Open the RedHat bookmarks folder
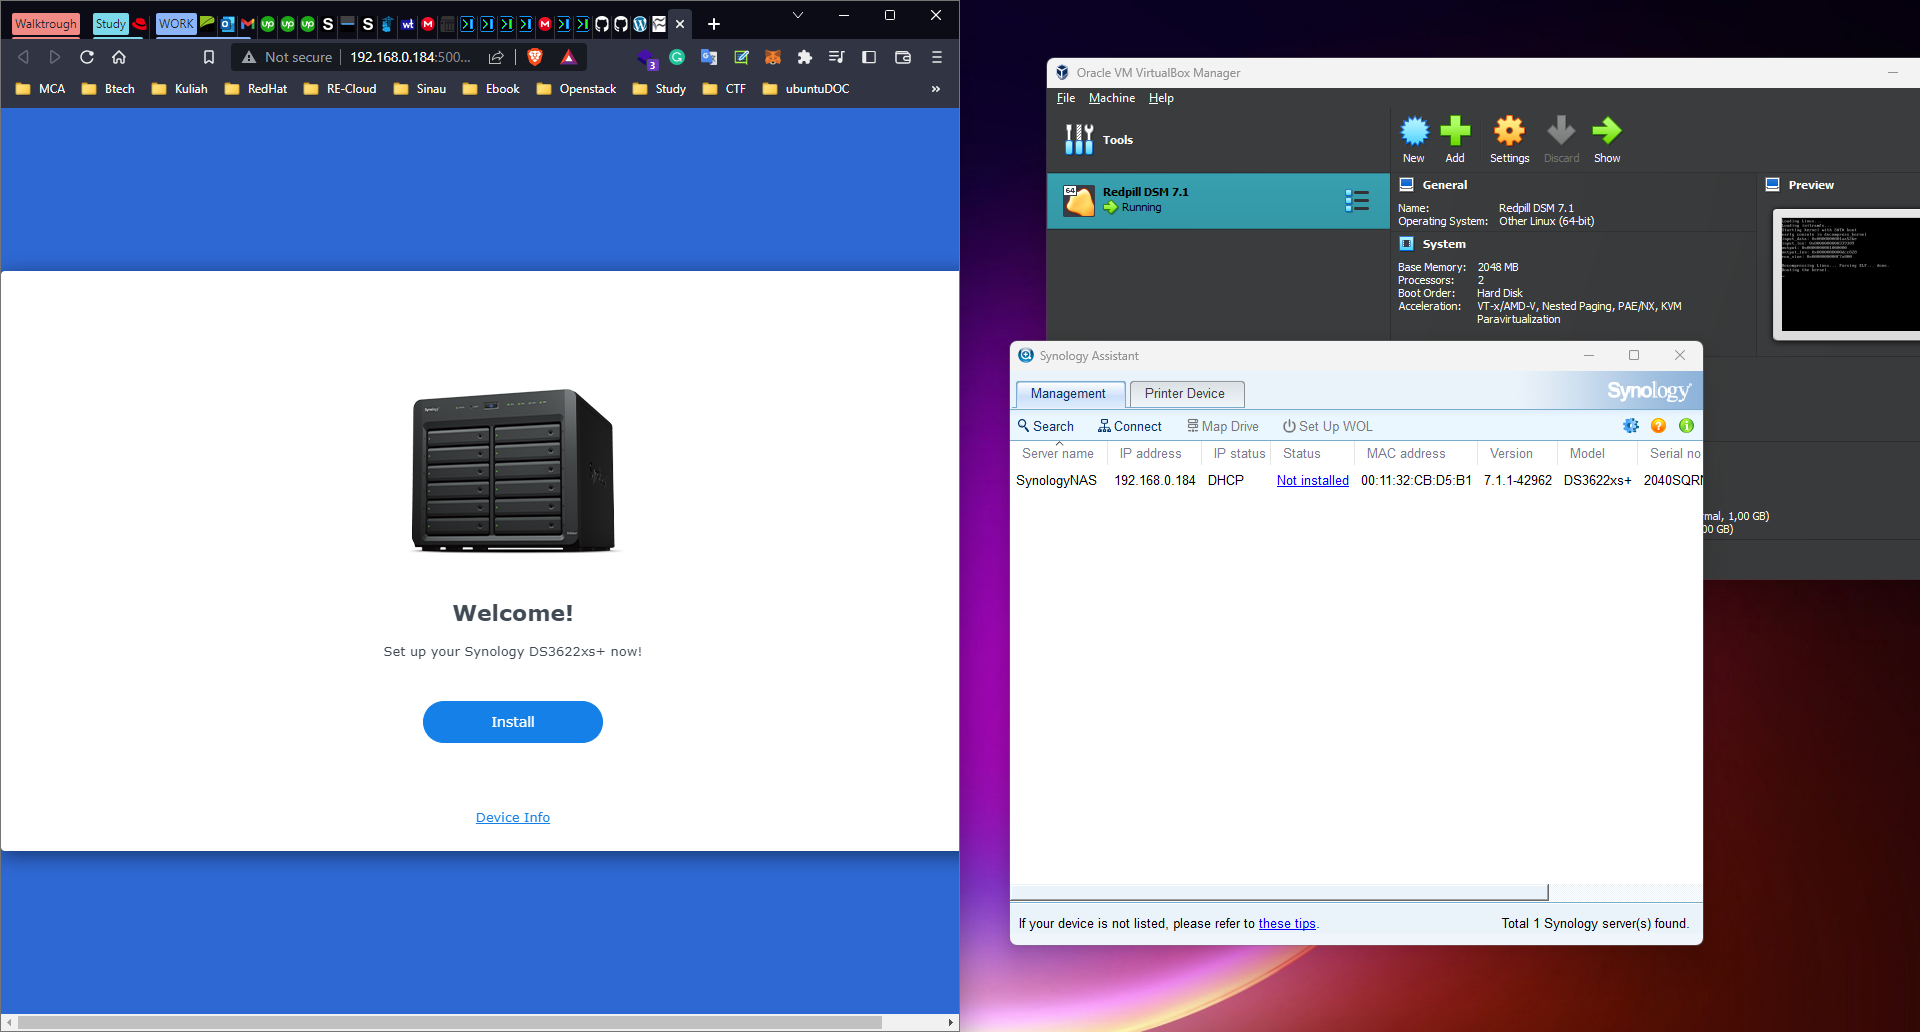The width and height of the screenshot is (1920, 1032). (x=257, y=89)
